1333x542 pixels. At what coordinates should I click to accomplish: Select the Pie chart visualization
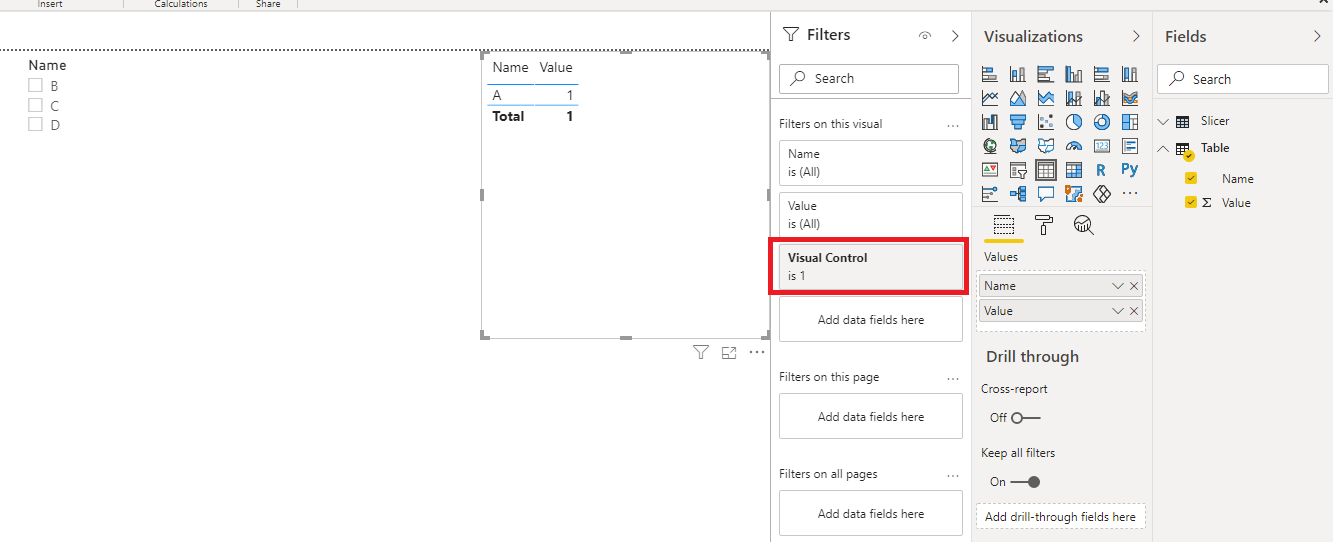pyautogui.click(x=1074, y=122)
